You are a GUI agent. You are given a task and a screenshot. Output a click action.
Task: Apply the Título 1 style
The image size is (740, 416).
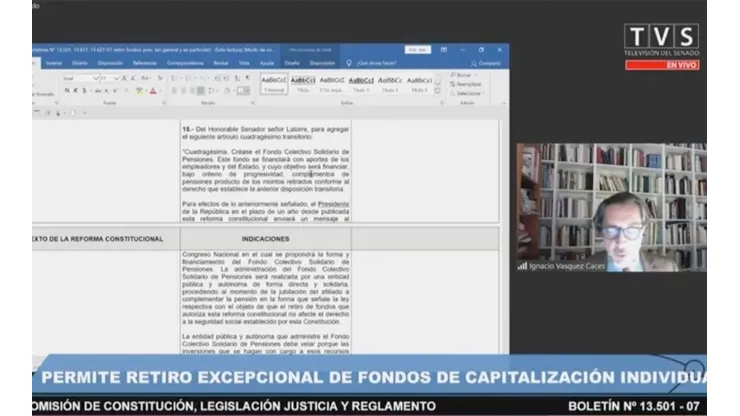pyautogui.click(x=361, y=84)
